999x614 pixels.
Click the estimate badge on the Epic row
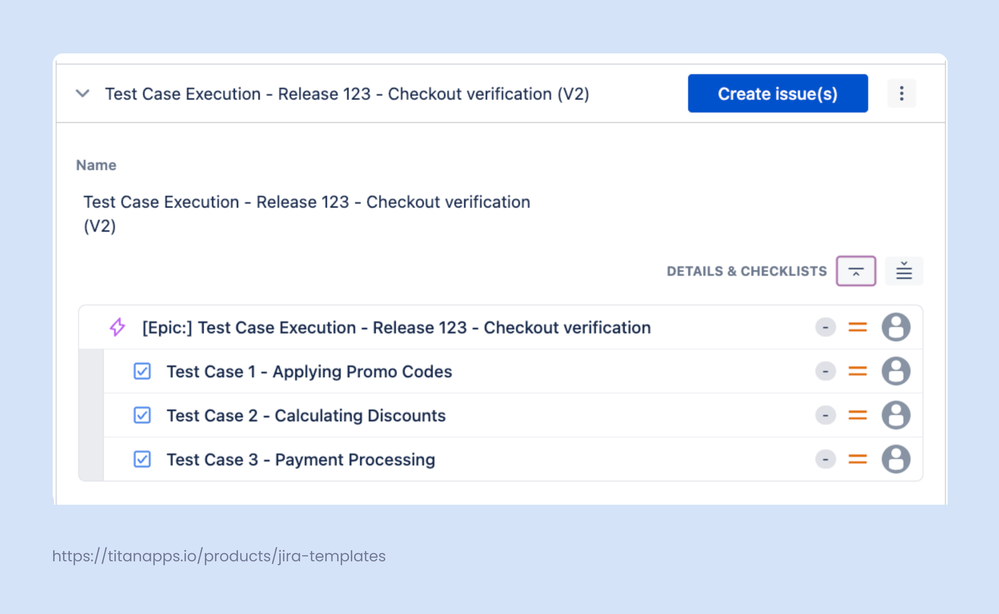click(x=825, y=327)
